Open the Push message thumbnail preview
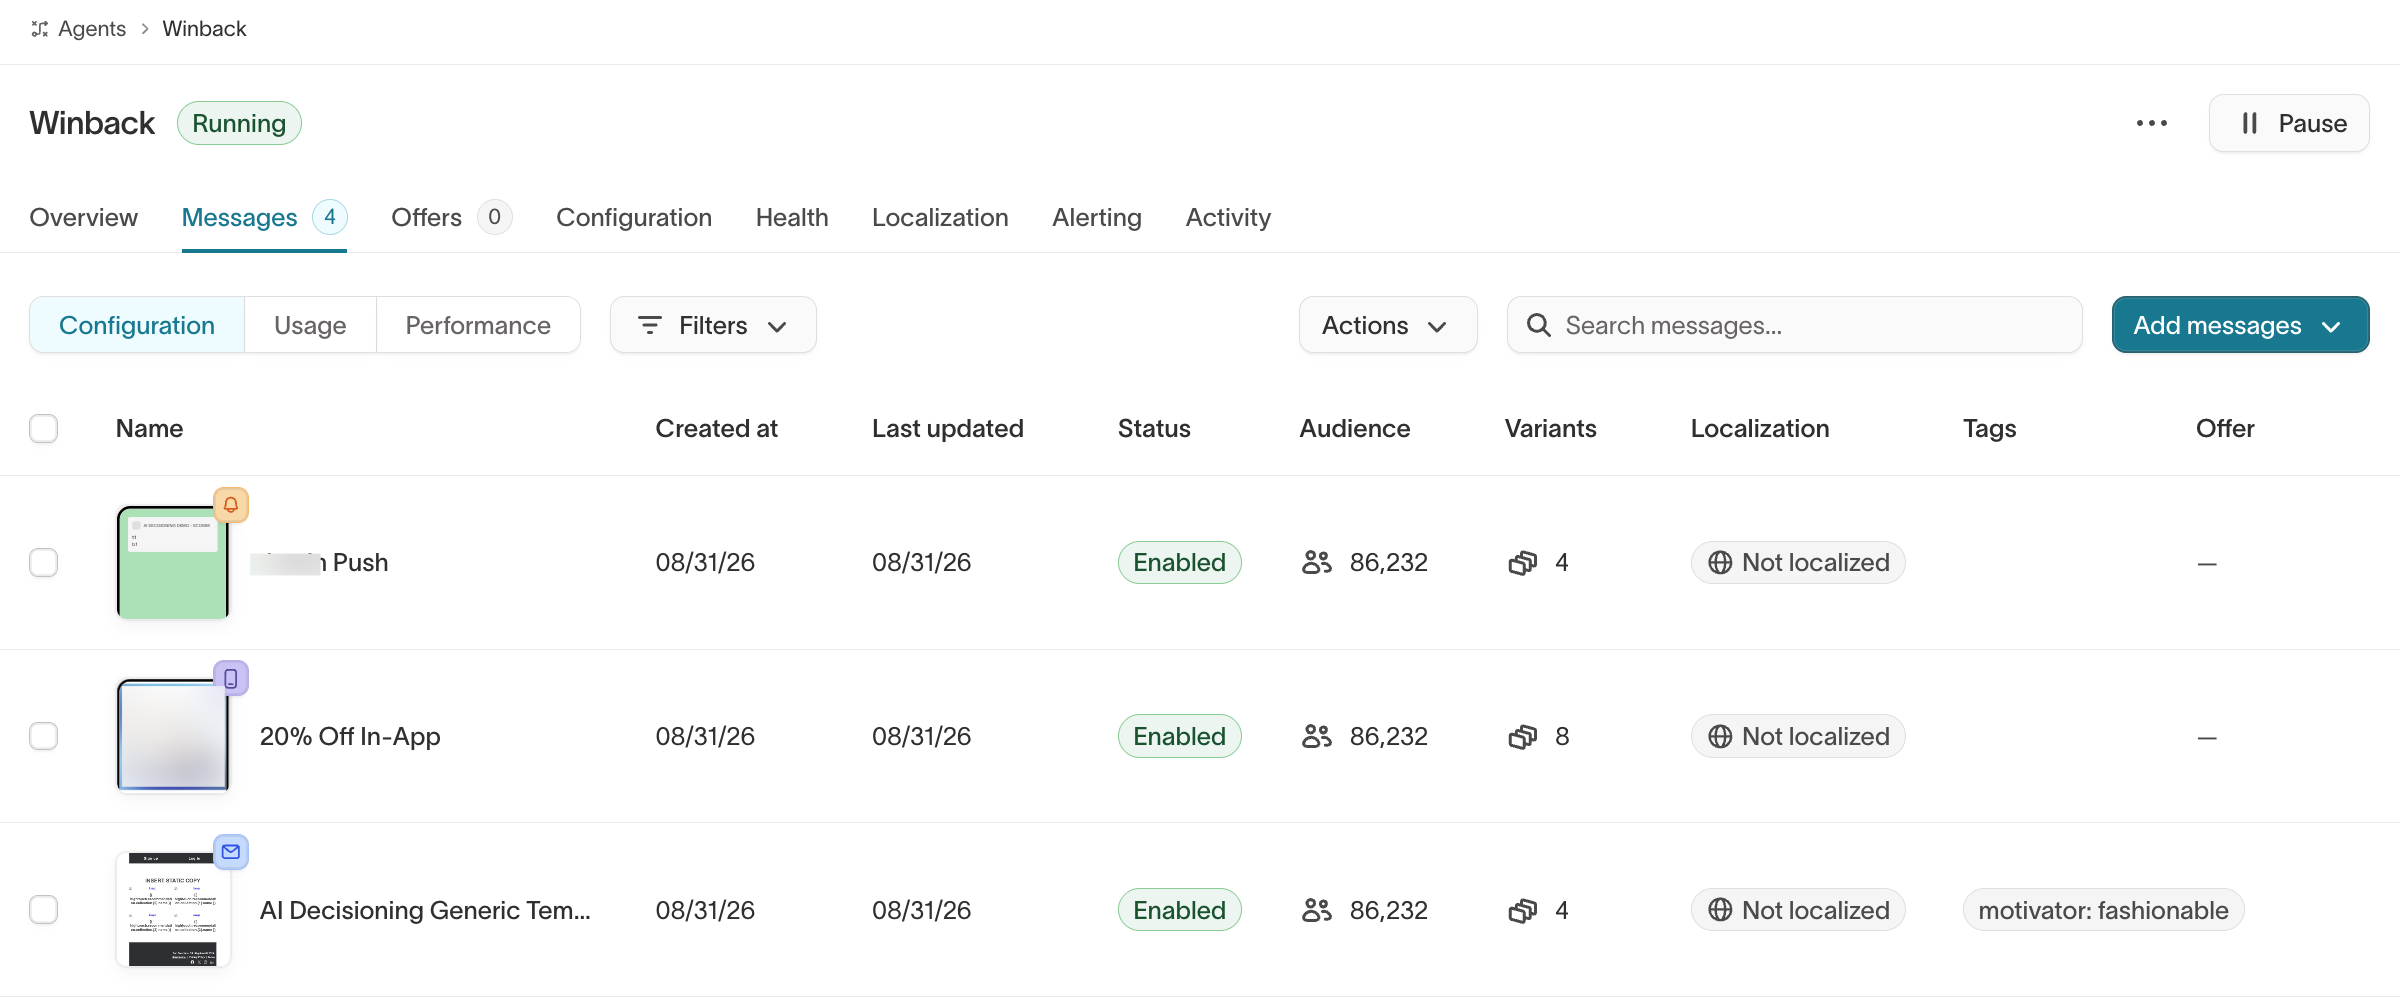Viewport: 2400px width, 1000px height. click(173, 562)
